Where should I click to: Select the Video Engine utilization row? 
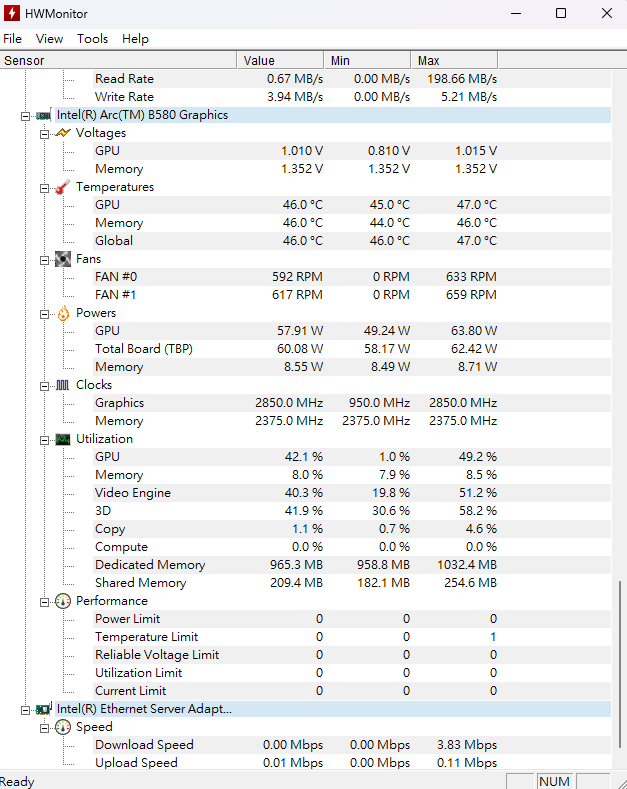click(305, 493)
